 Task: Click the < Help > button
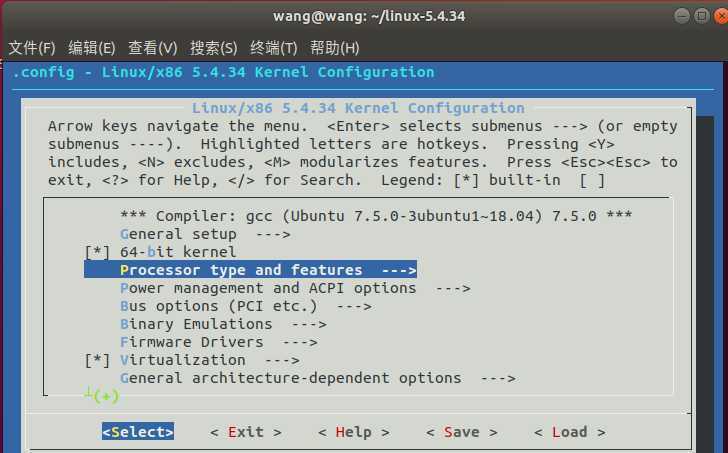click(354, 432)
